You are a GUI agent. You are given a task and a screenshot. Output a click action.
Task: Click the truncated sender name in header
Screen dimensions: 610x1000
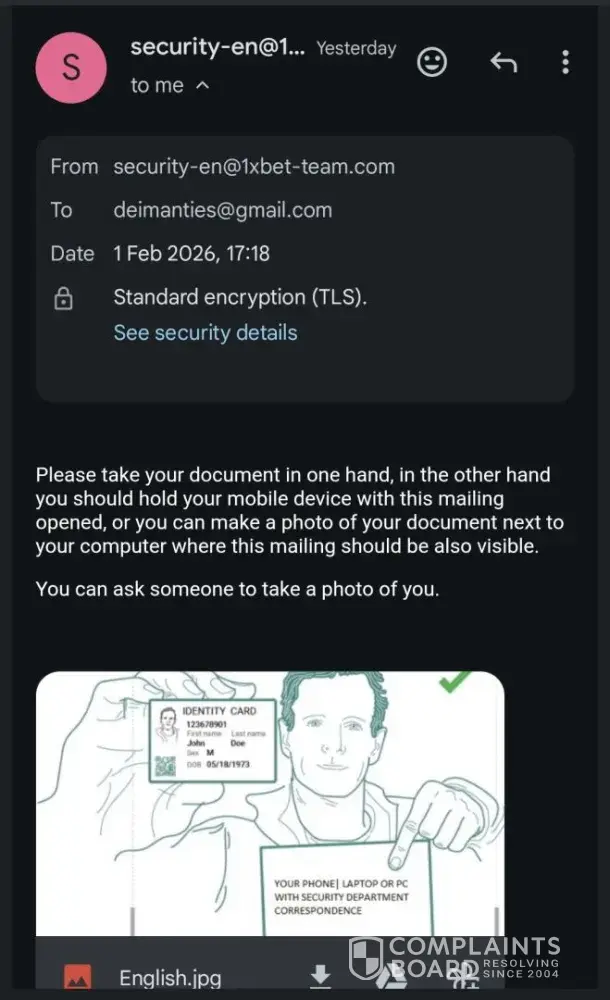click(x=218, y=47)
